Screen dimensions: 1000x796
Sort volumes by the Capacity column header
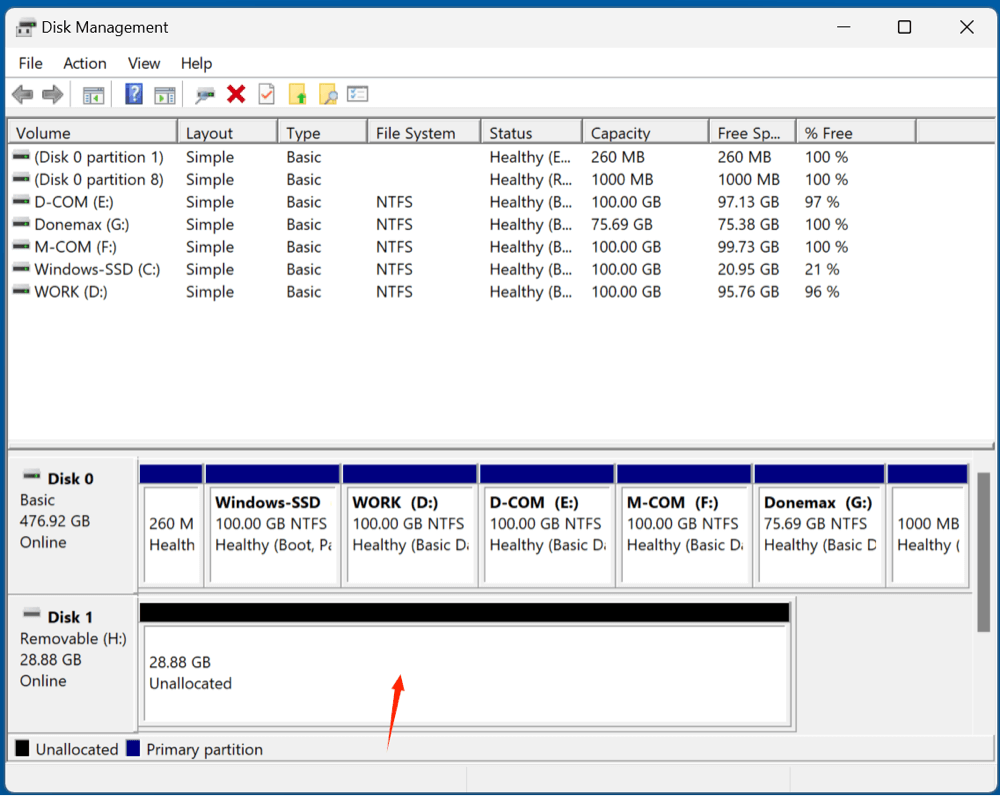coord(620,131)
